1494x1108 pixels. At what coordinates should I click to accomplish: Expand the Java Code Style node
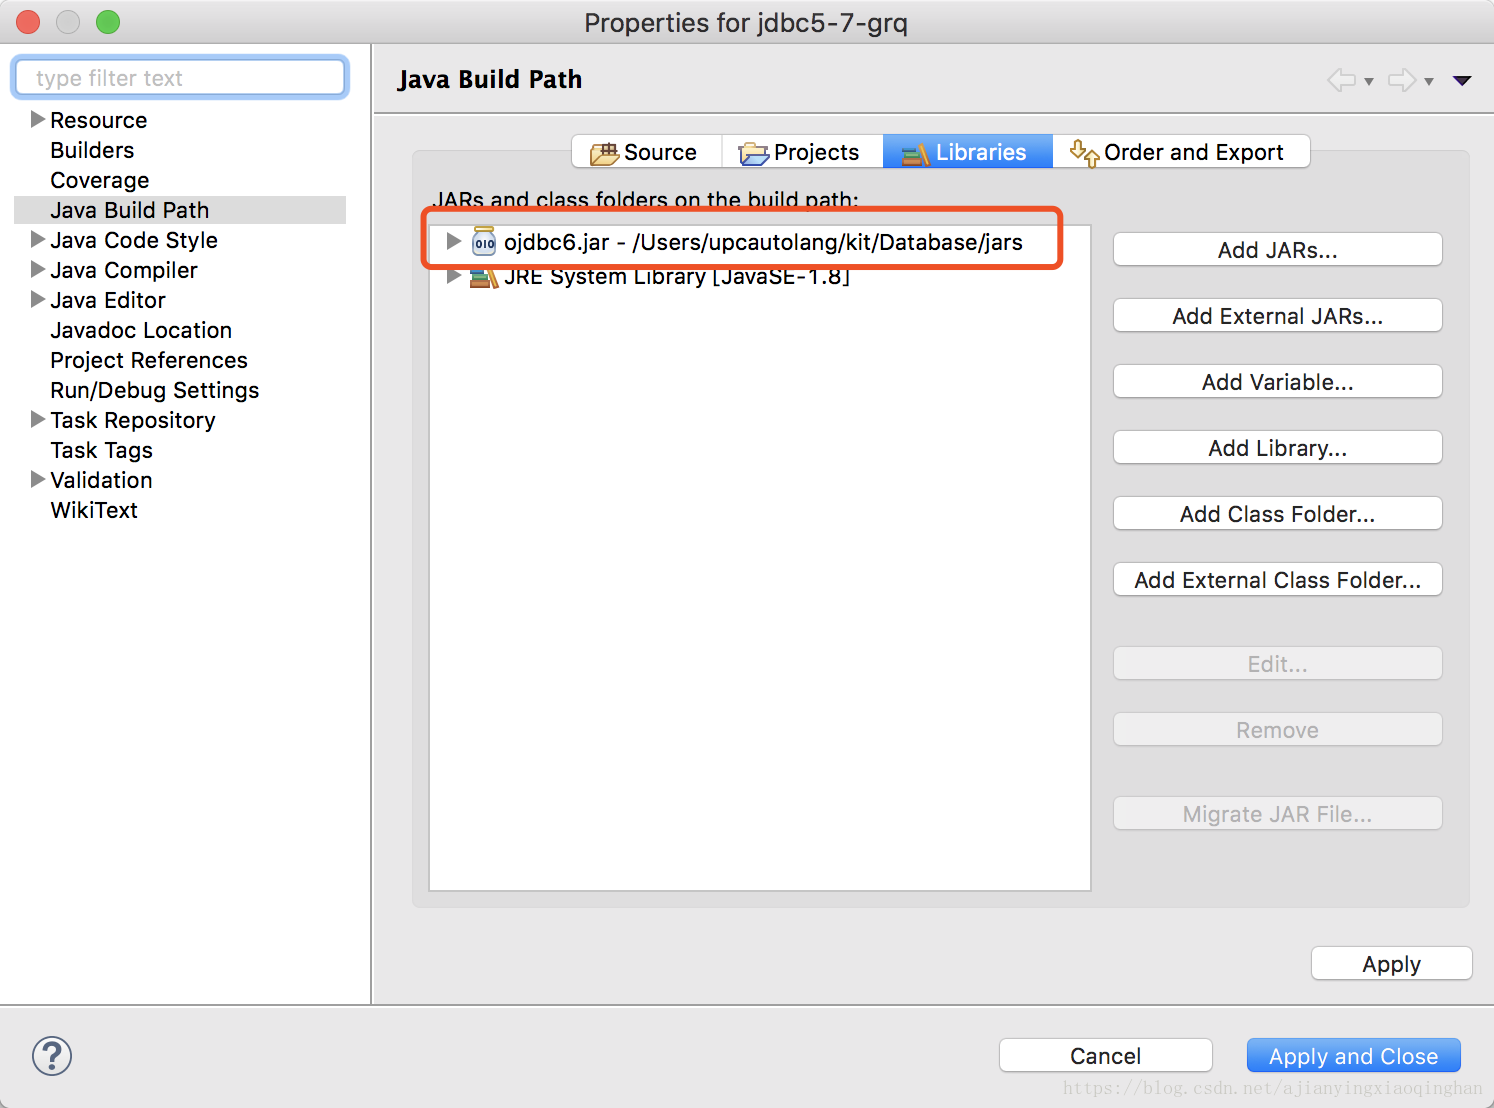pyautogui.click(x=38, y=239)
